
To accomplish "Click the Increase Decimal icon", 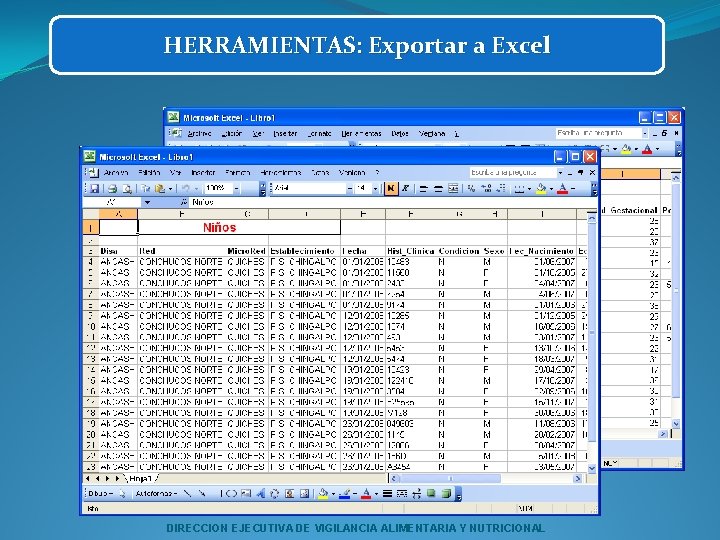I will (x=486, y=188).
